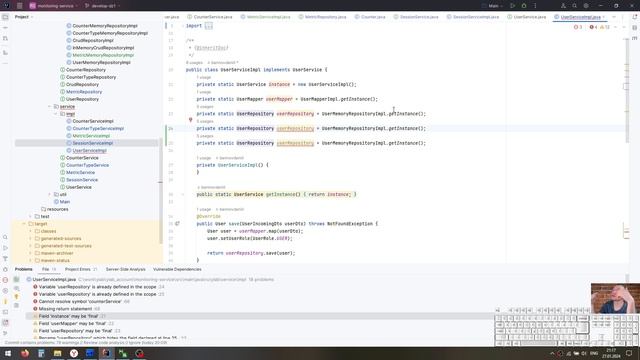This screenshot has height=360, width=640.
Task: Select the resources folder
Action: 55,209
